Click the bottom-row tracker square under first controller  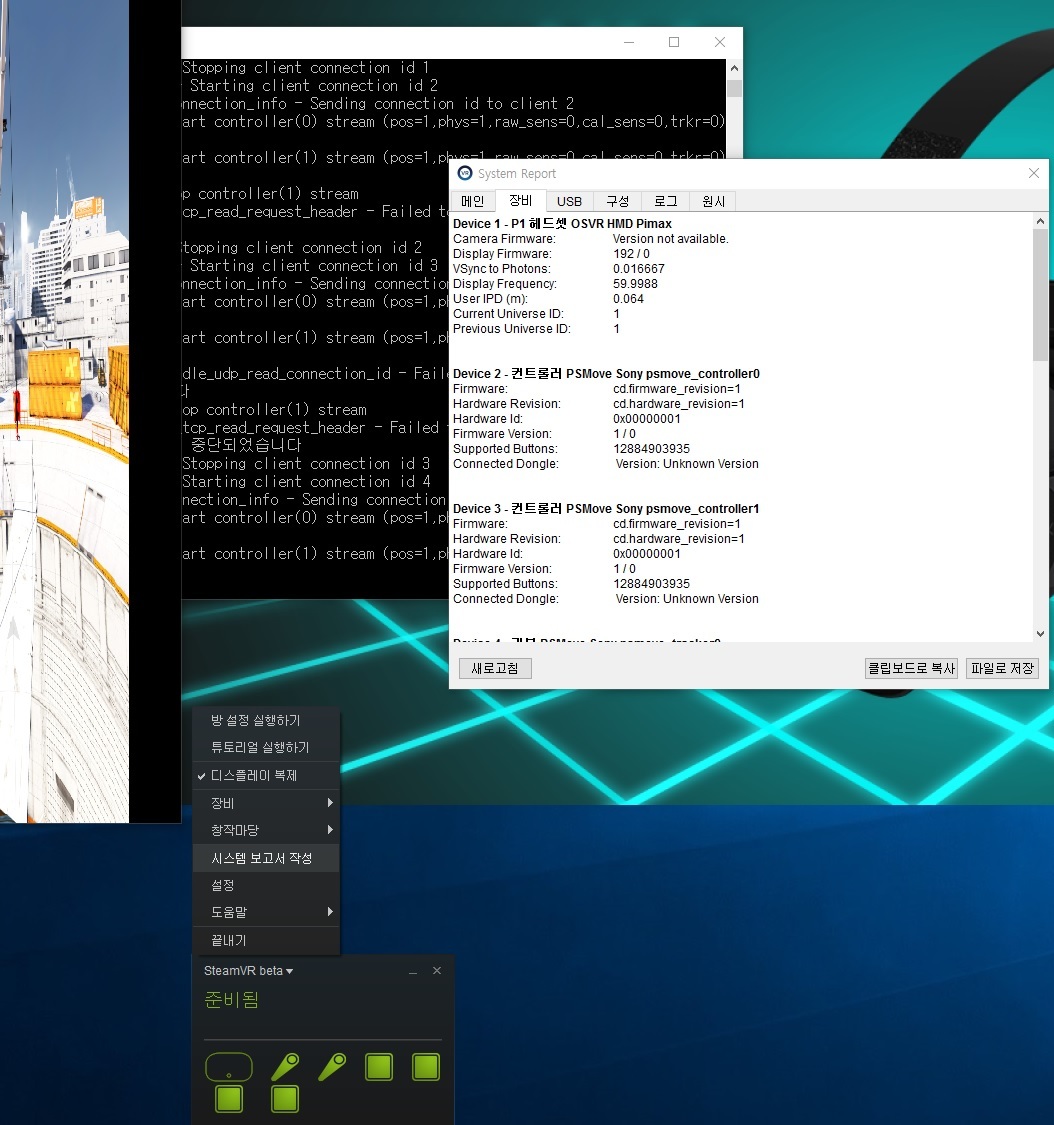click(285, 1099)
